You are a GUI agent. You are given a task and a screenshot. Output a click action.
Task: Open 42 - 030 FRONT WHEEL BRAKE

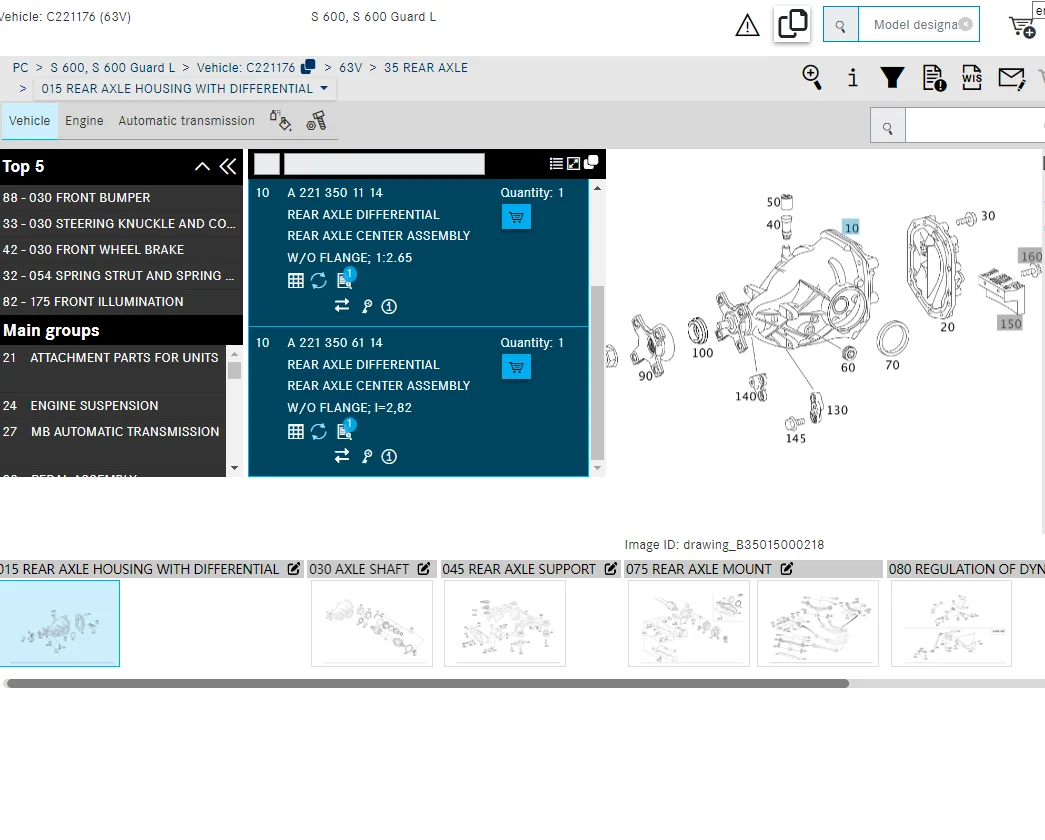(x=121, y=249)
